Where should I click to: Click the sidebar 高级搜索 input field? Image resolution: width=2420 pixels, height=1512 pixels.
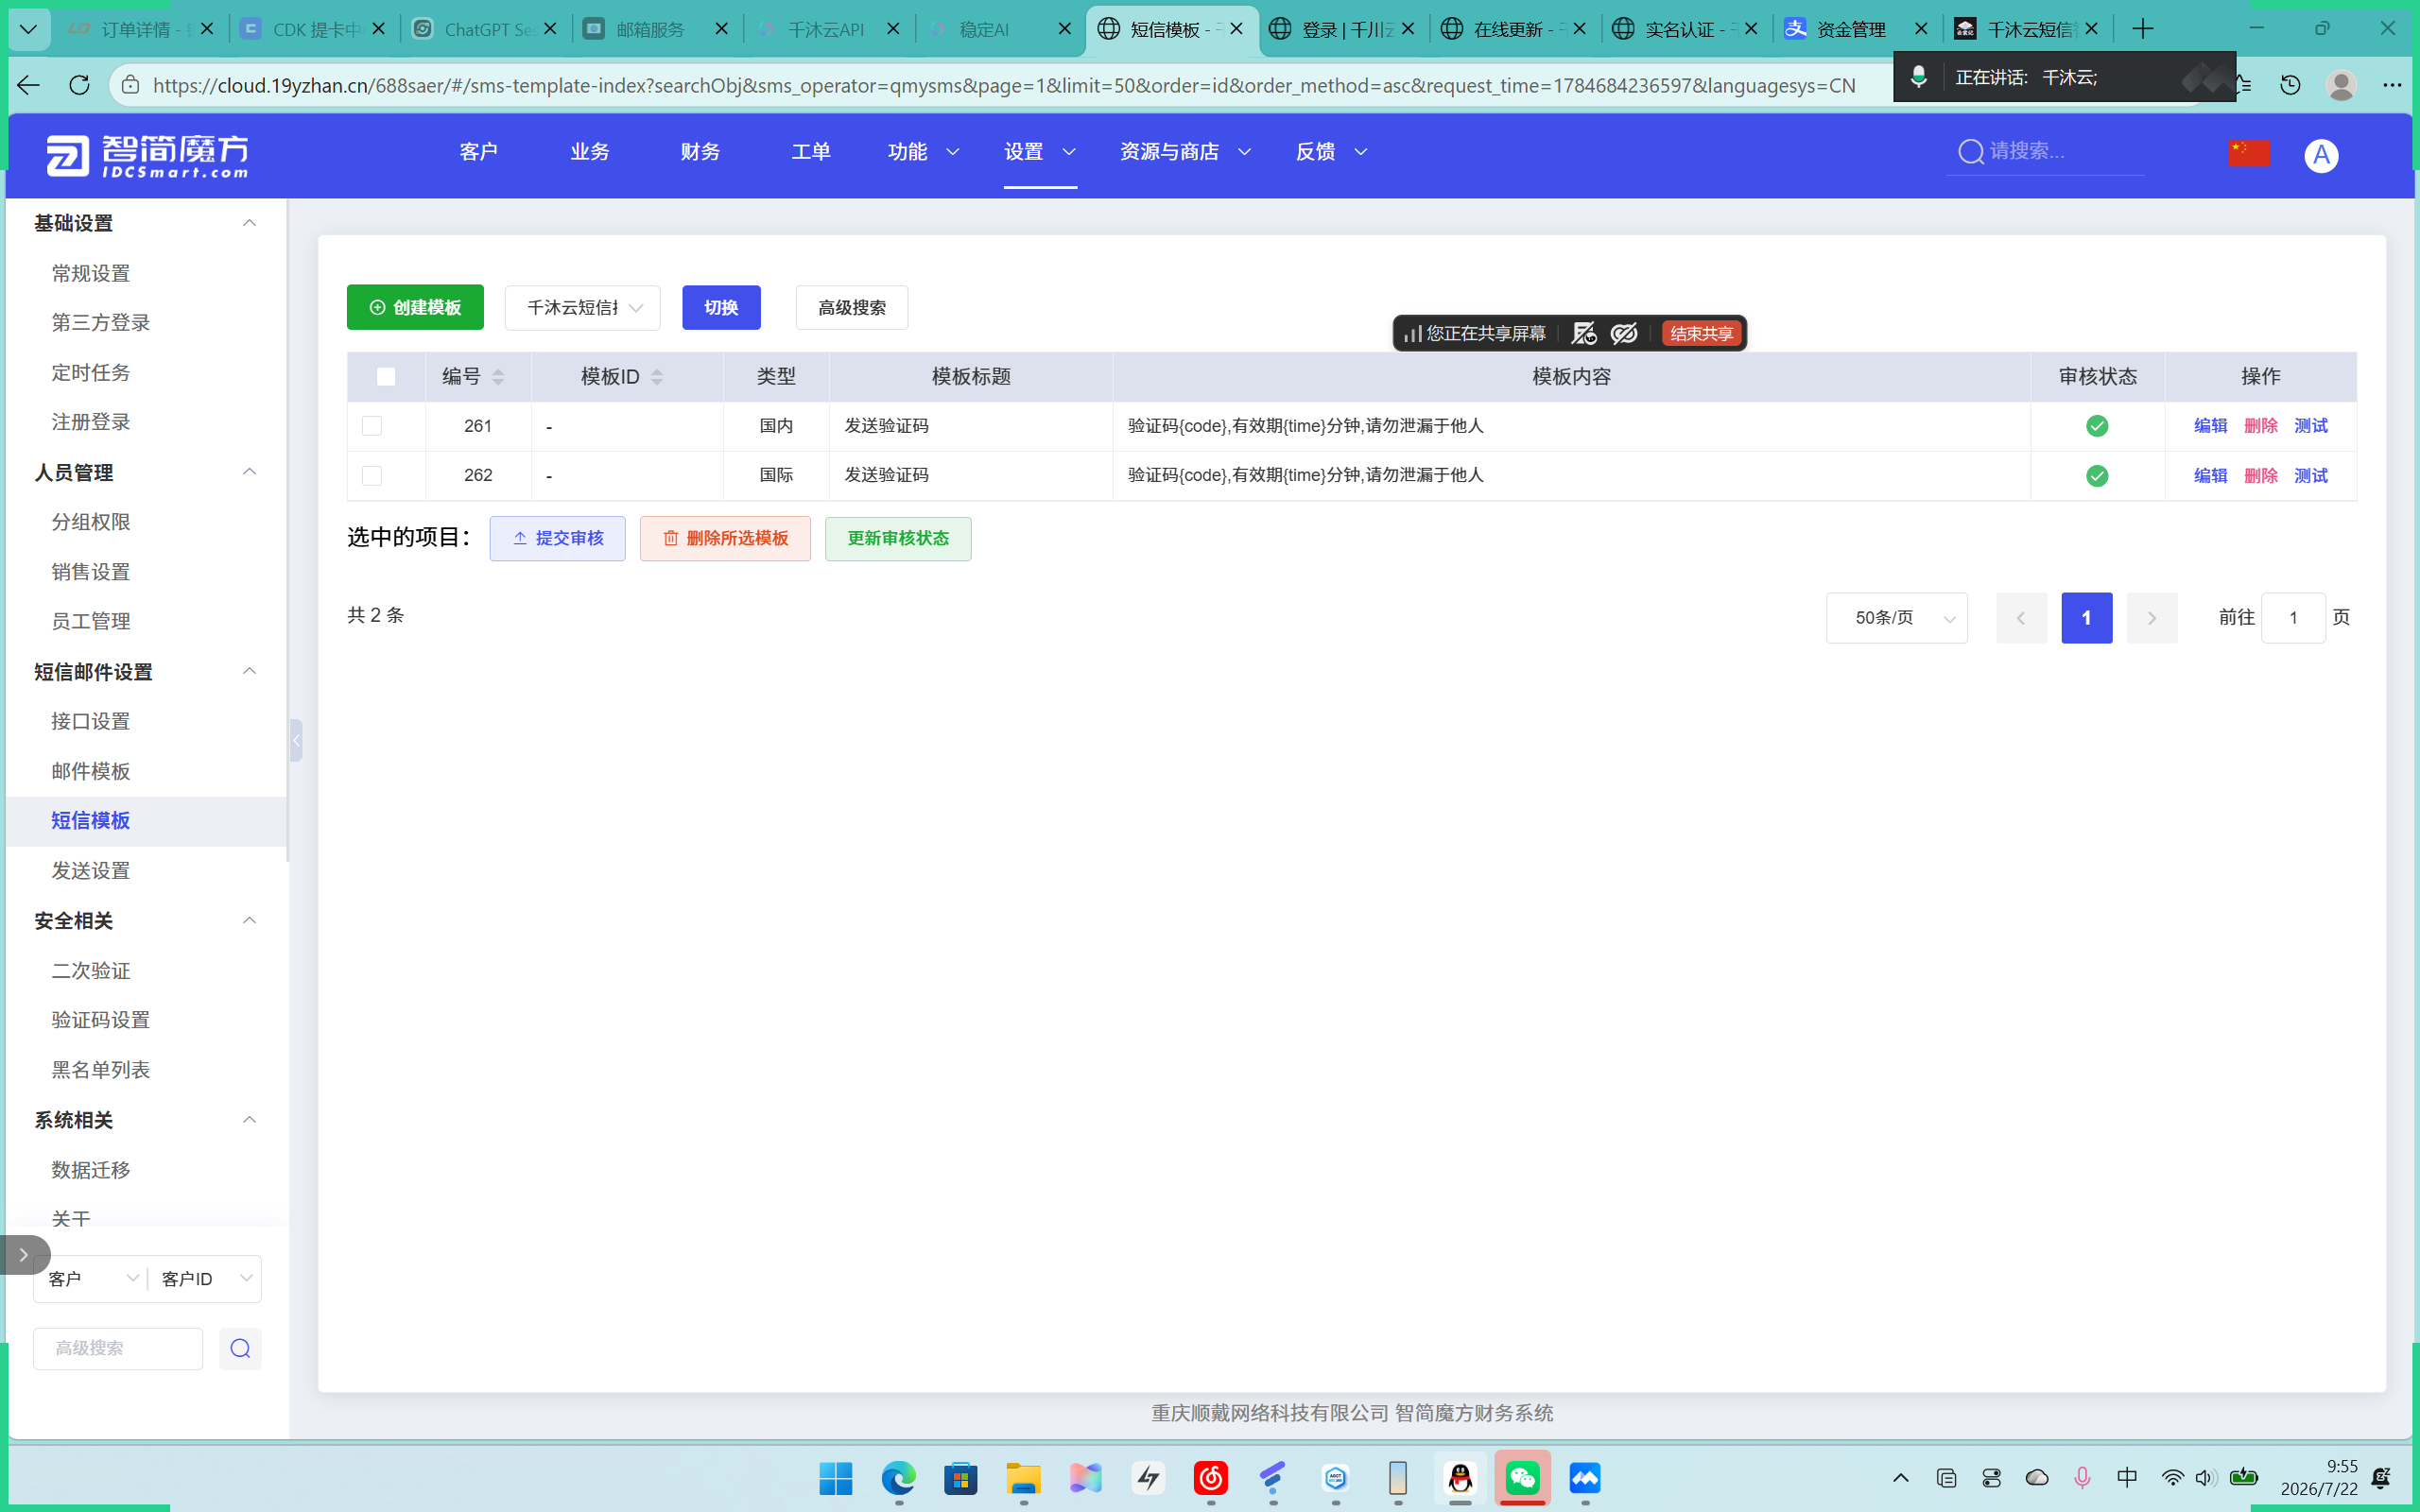(118, 1348)
